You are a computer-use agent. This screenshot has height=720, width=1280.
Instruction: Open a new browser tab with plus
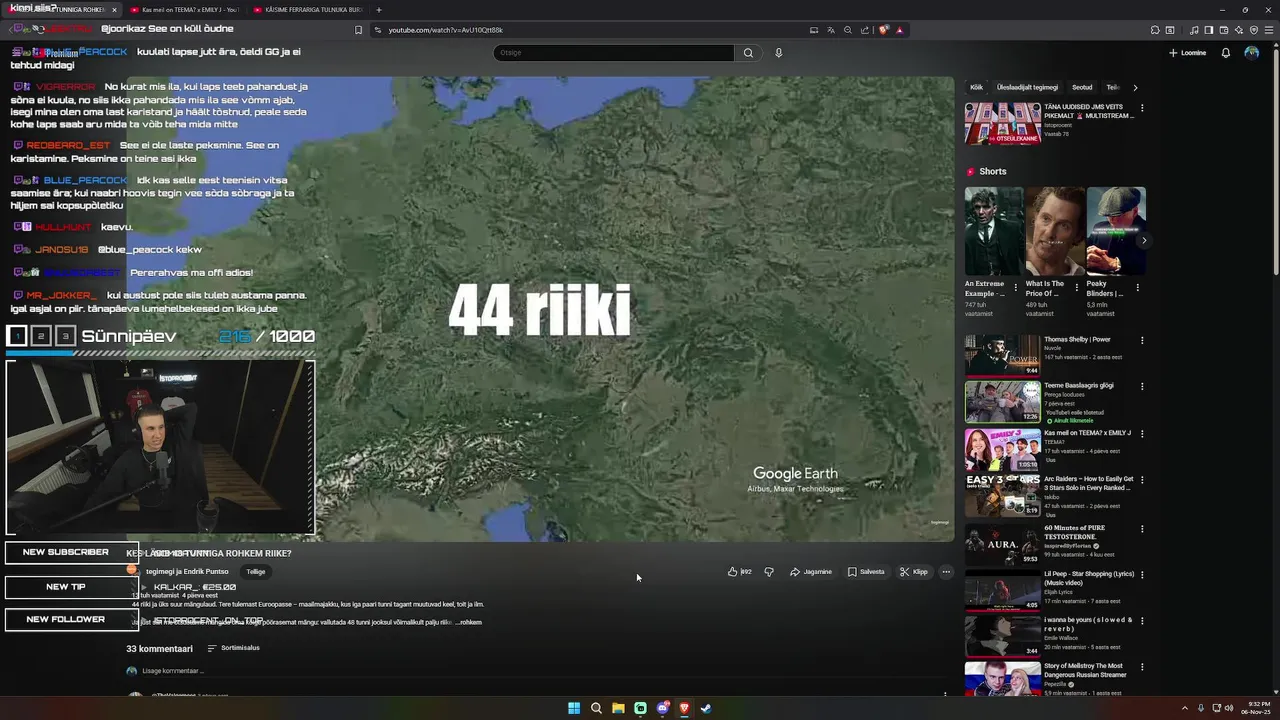pos(379,10)
